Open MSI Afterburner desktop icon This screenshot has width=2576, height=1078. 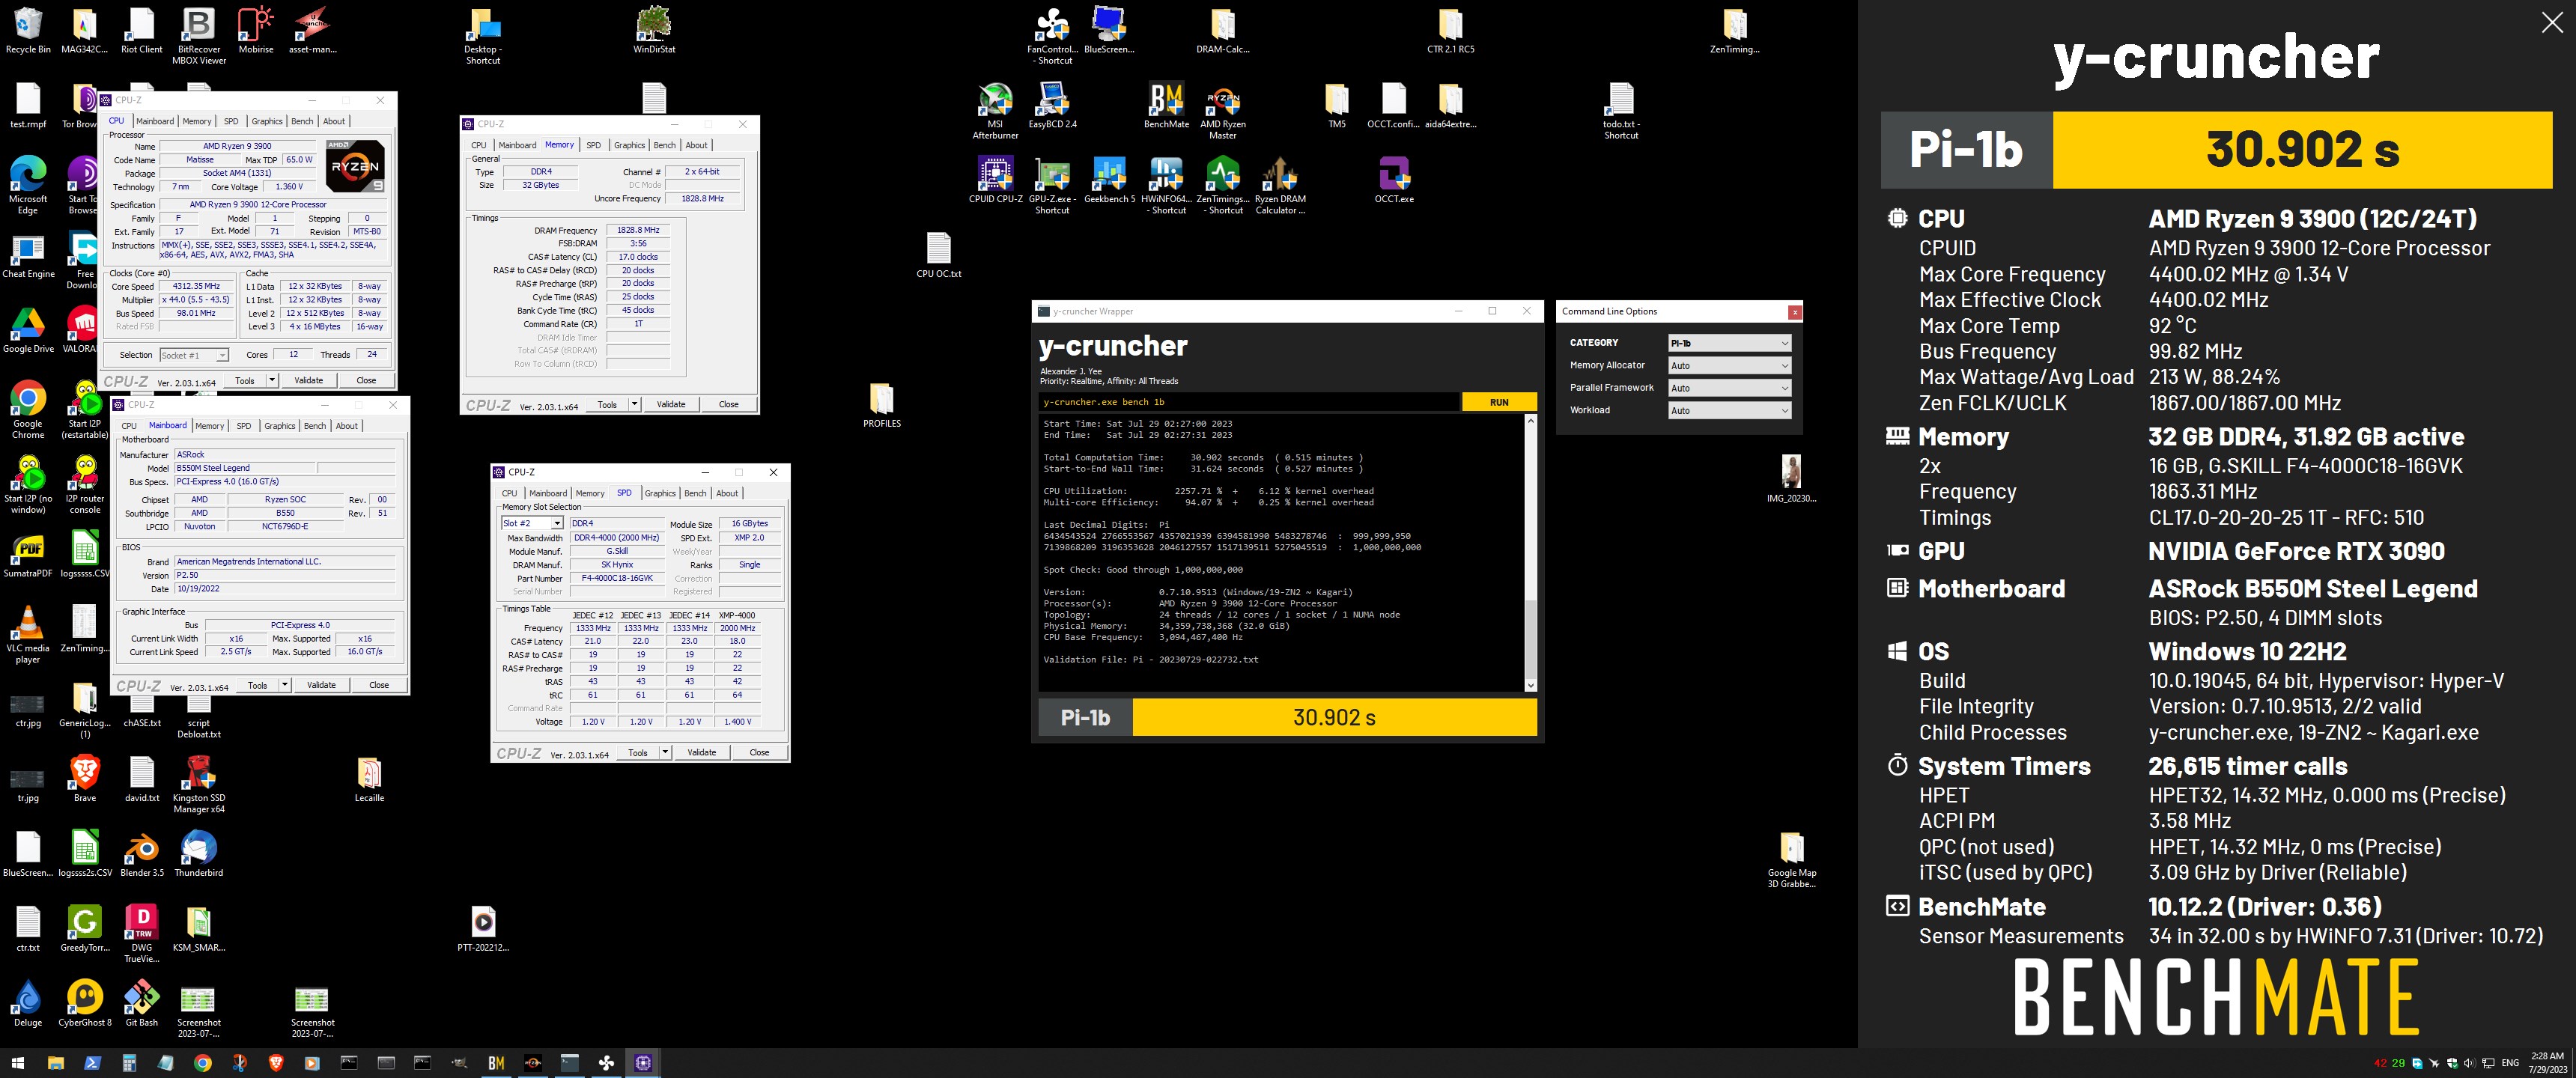coord(995,111)
